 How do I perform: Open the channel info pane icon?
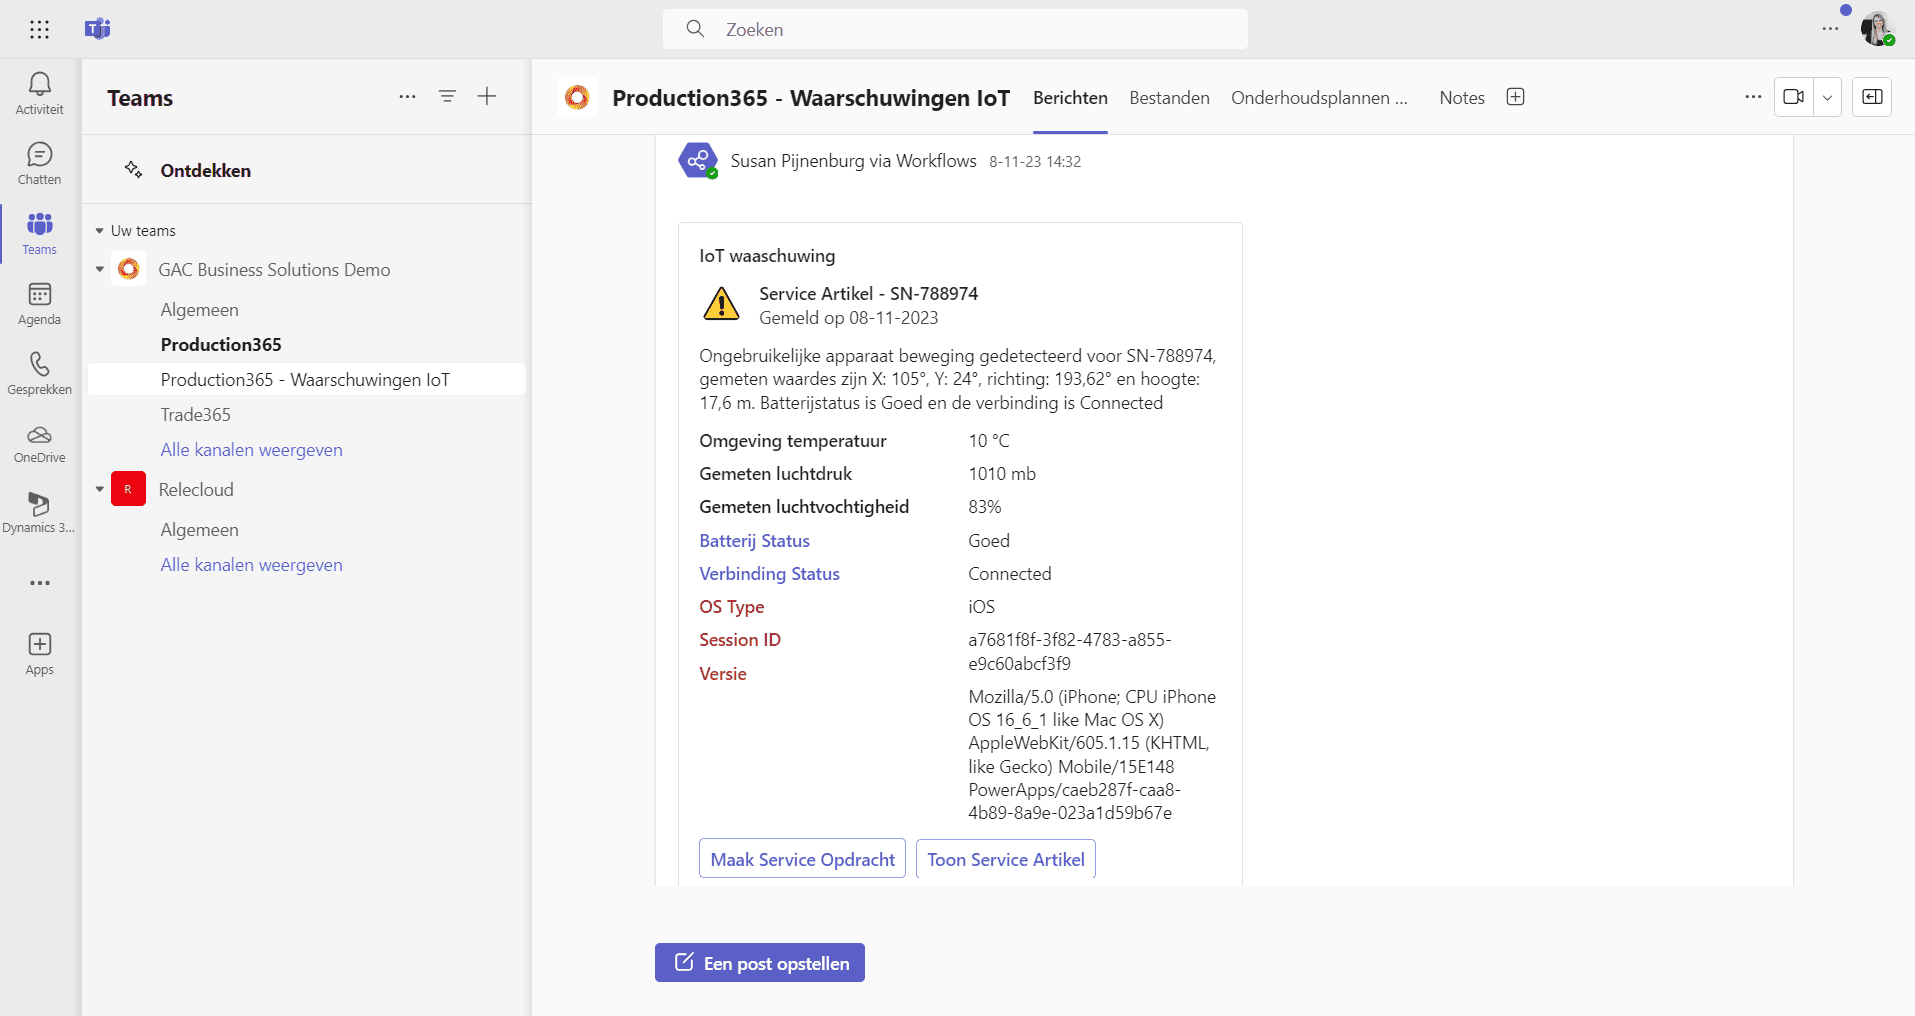tap(1872, 97)
